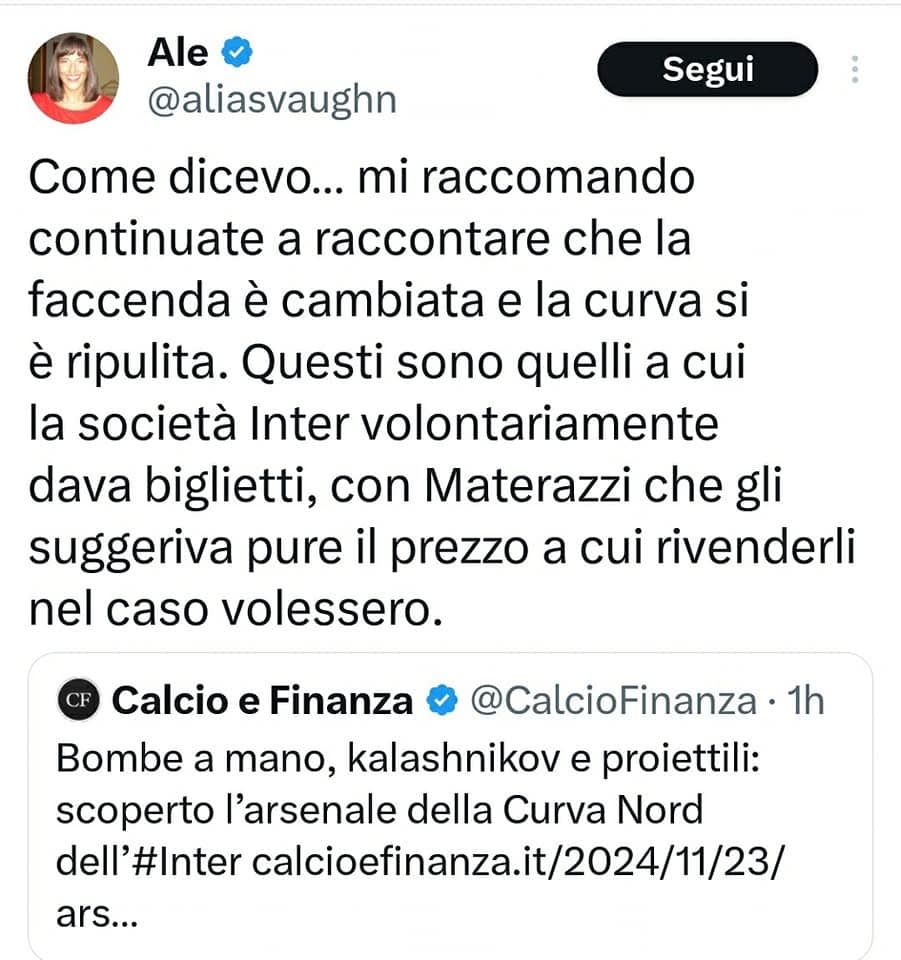Open the calcioefinanza.it/2024/11/23/ link
901x960 pixels.
click(x=517, y=862)
